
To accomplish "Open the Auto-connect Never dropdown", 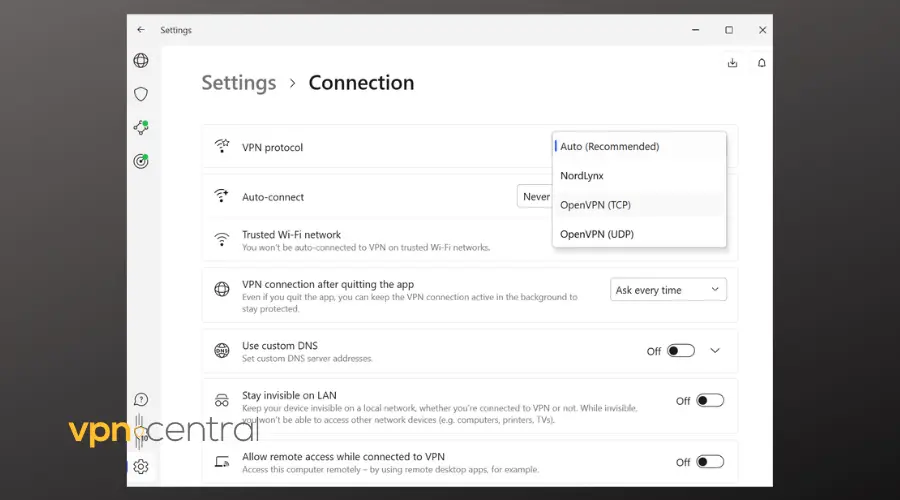I will click(x=535, y=196).
